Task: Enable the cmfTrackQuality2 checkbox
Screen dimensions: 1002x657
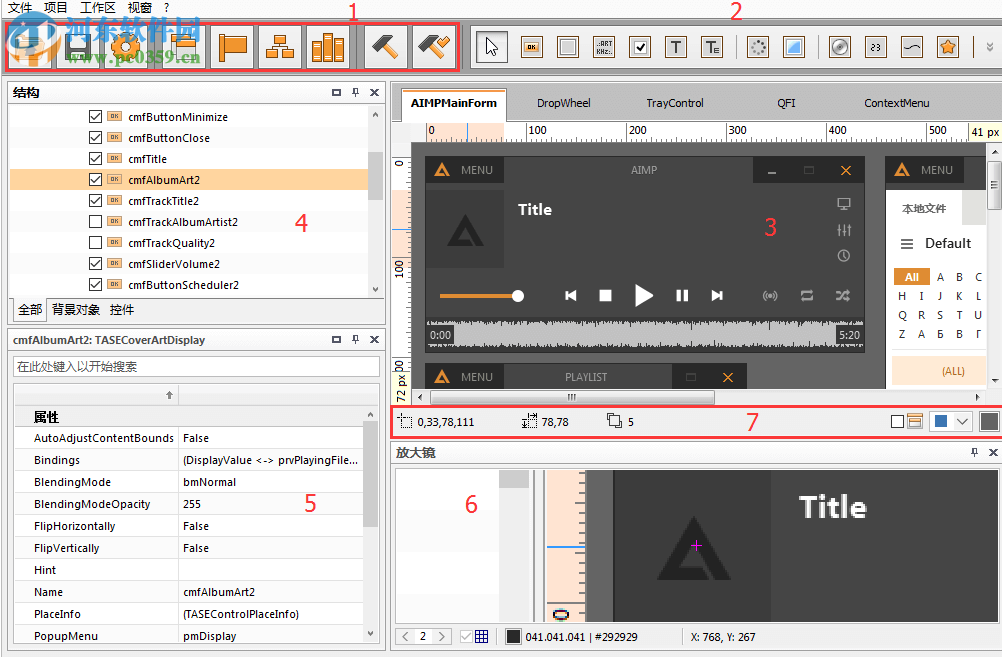Action: [95, 243]
